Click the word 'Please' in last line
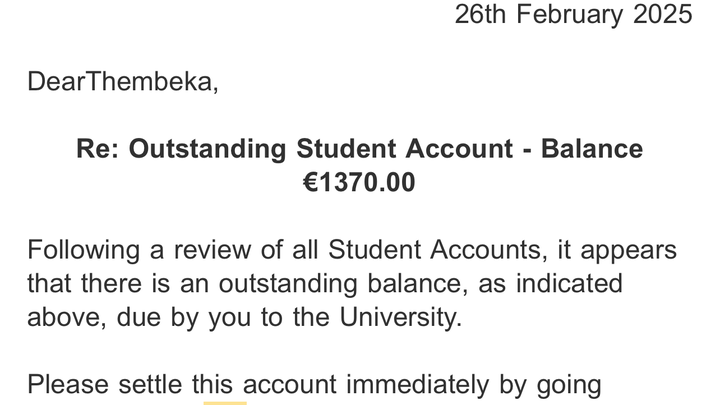 click(68, 384)
